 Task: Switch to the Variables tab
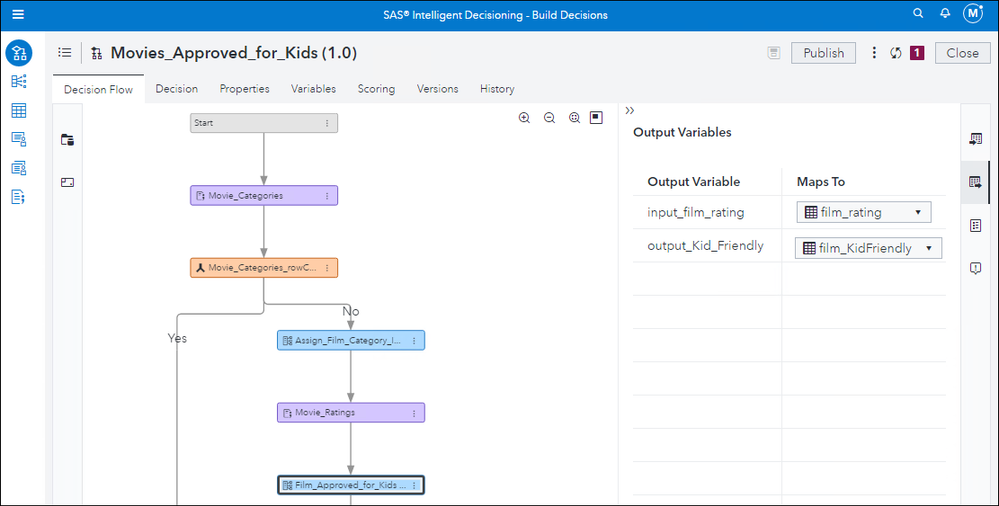[313, 89]
